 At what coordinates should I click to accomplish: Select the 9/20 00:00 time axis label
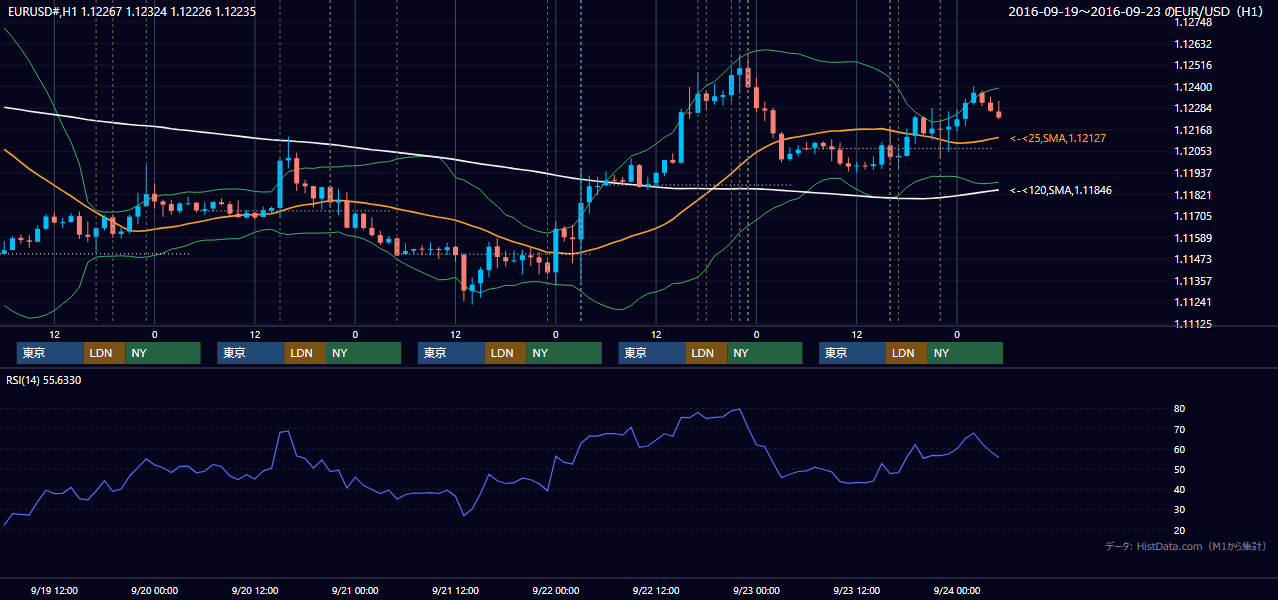click(154, 591)
